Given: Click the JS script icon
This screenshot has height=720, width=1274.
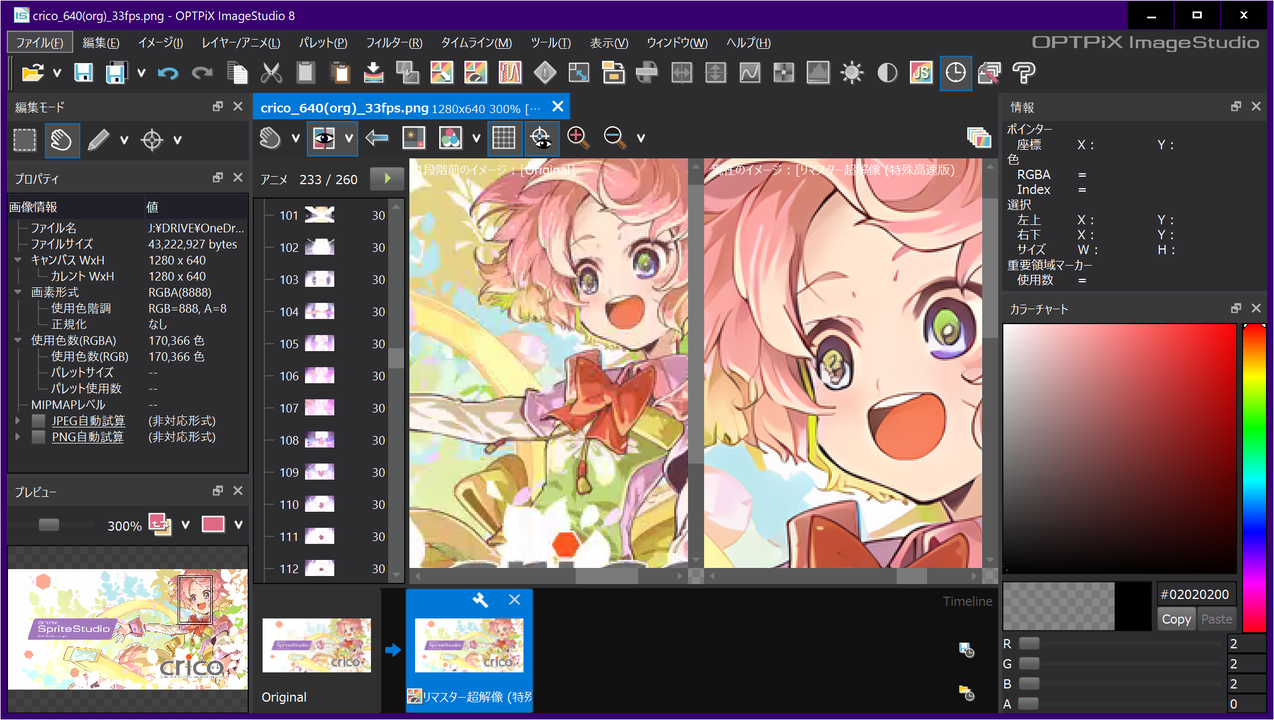Looking at the screenshot, I should (921, 72).
